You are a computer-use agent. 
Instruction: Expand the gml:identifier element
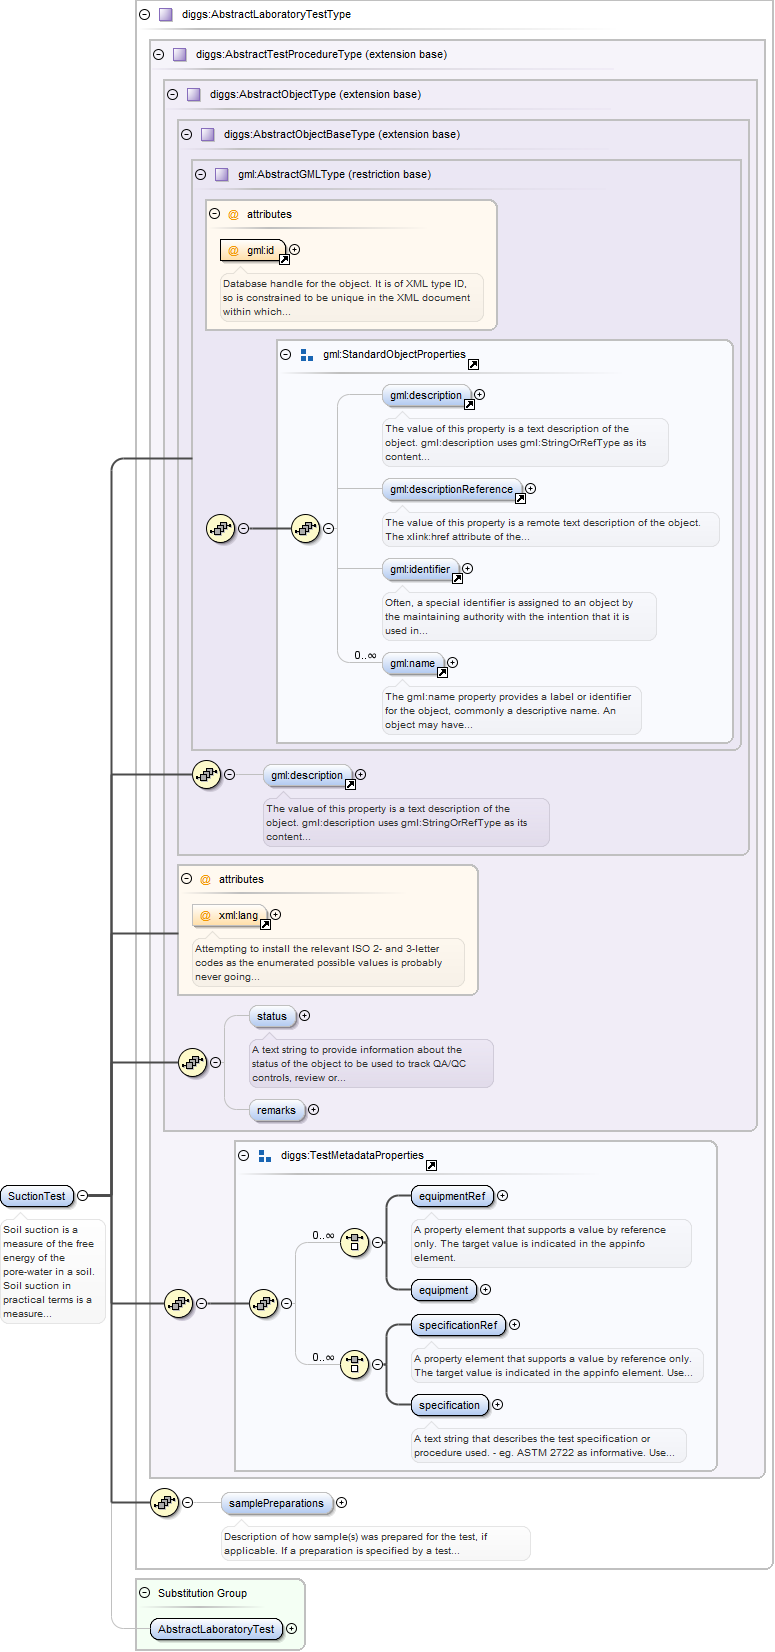(467, 569)
